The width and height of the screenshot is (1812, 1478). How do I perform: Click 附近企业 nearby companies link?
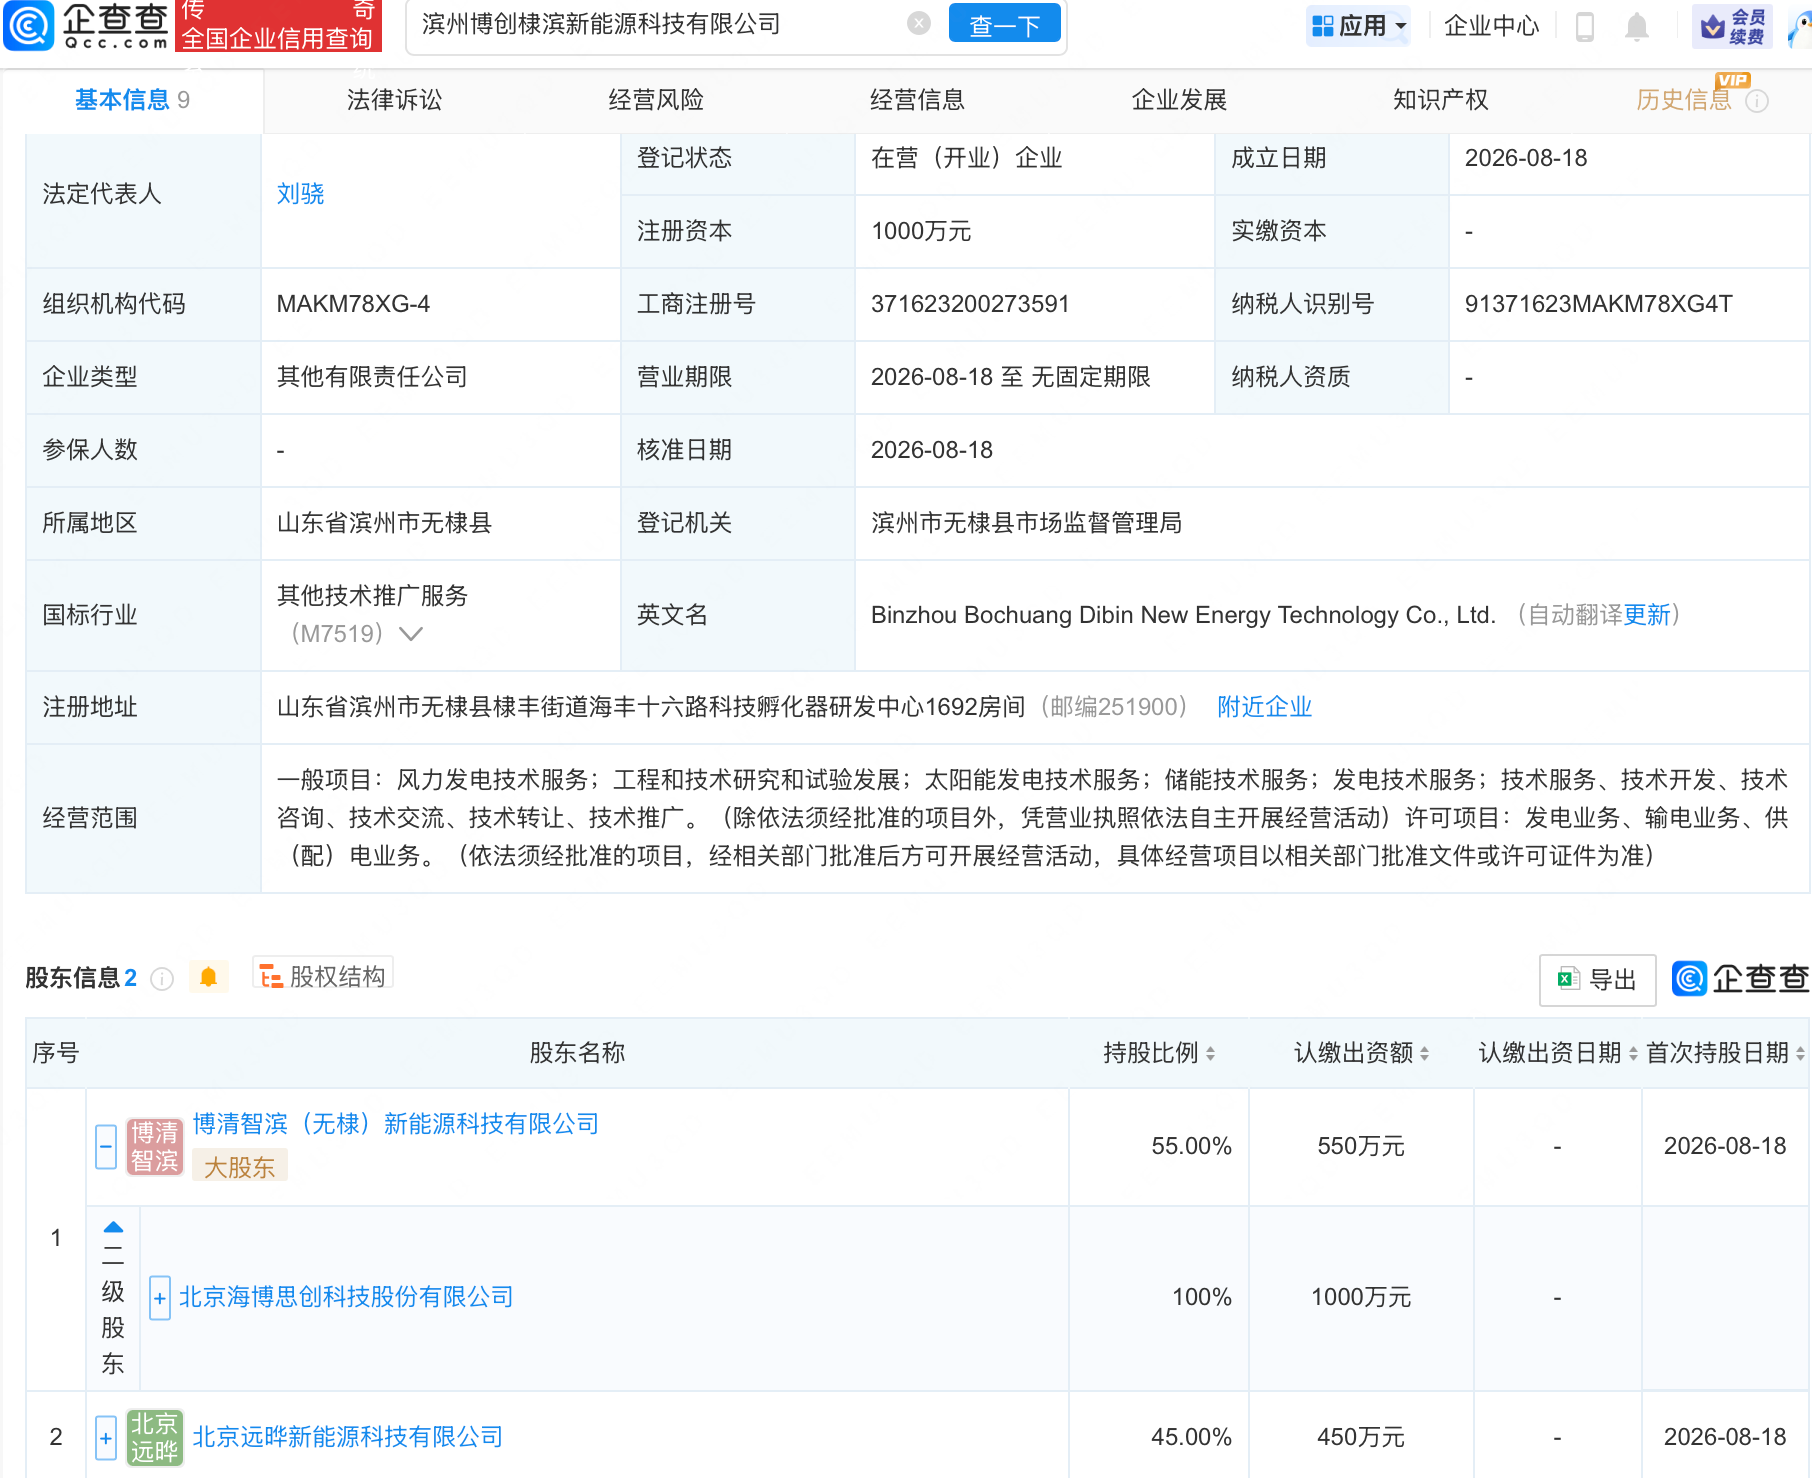[x=1264, y=707]
